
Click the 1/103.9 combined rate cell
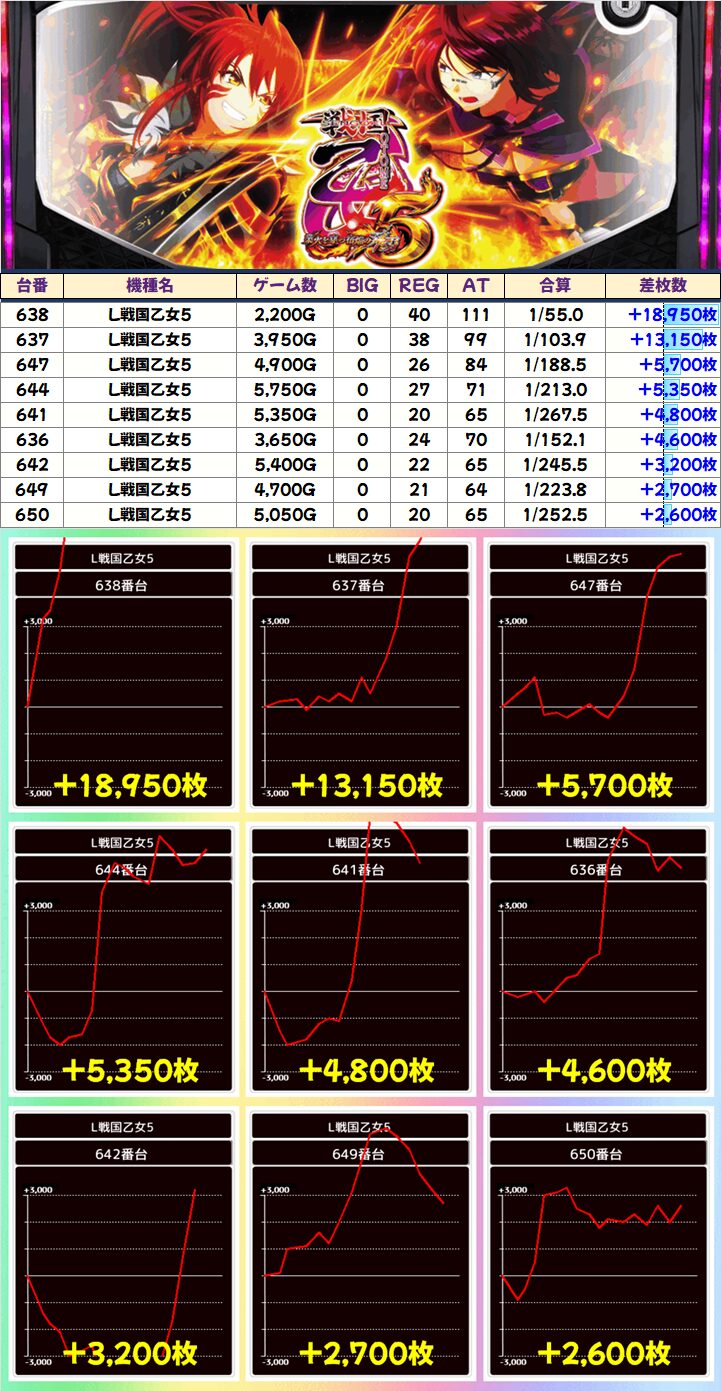click(555, 339)
